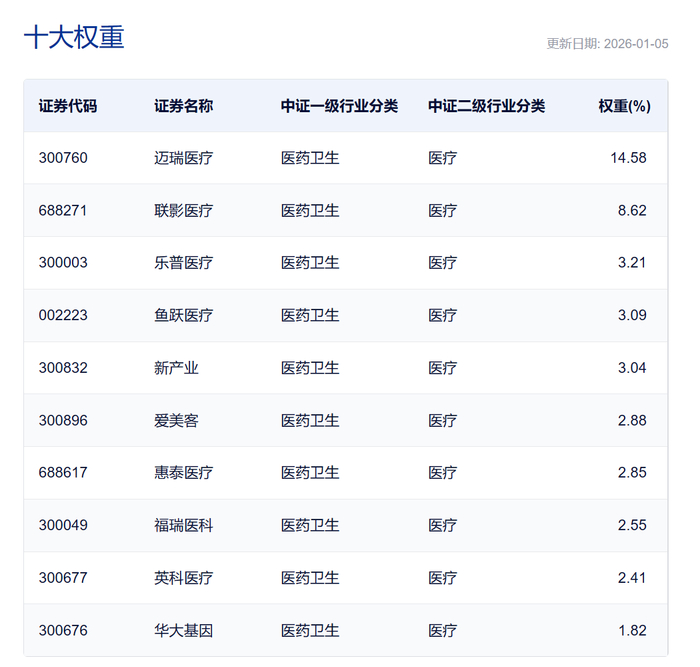Select security code 300832
The height and width of the screenshot is (667, 700).
[x=63, y=368]
